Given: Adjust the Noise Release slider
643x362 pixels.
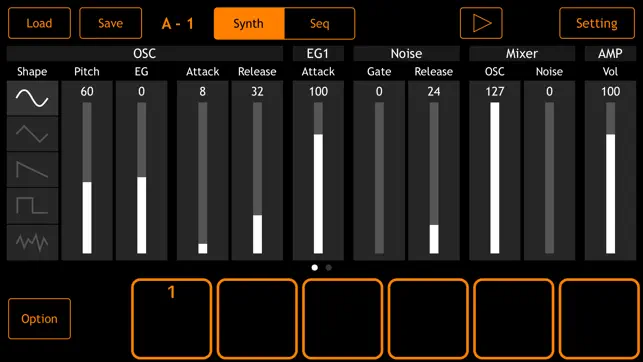Looking at the screenshot, I should (434, 178).
